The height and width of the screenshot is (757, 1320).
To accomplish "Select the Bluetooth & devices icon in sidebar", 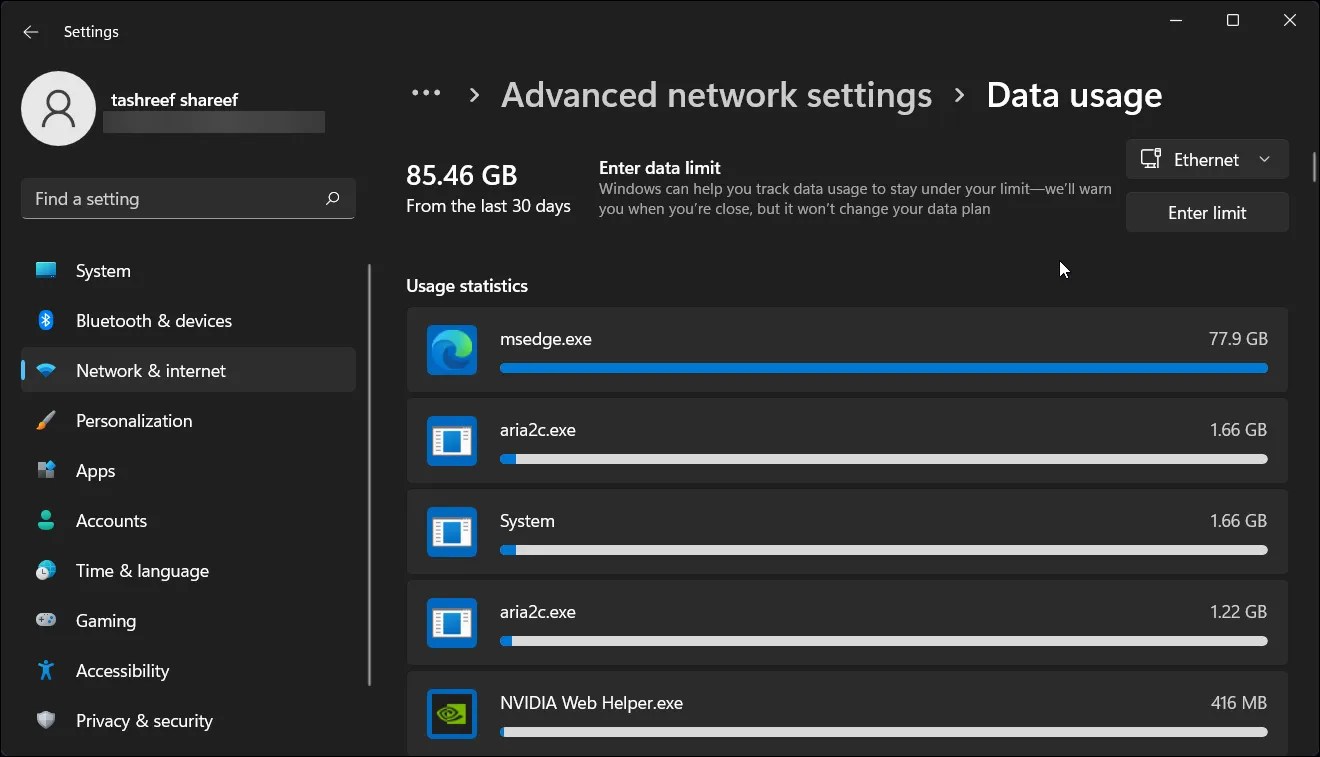I will point(46,320).
